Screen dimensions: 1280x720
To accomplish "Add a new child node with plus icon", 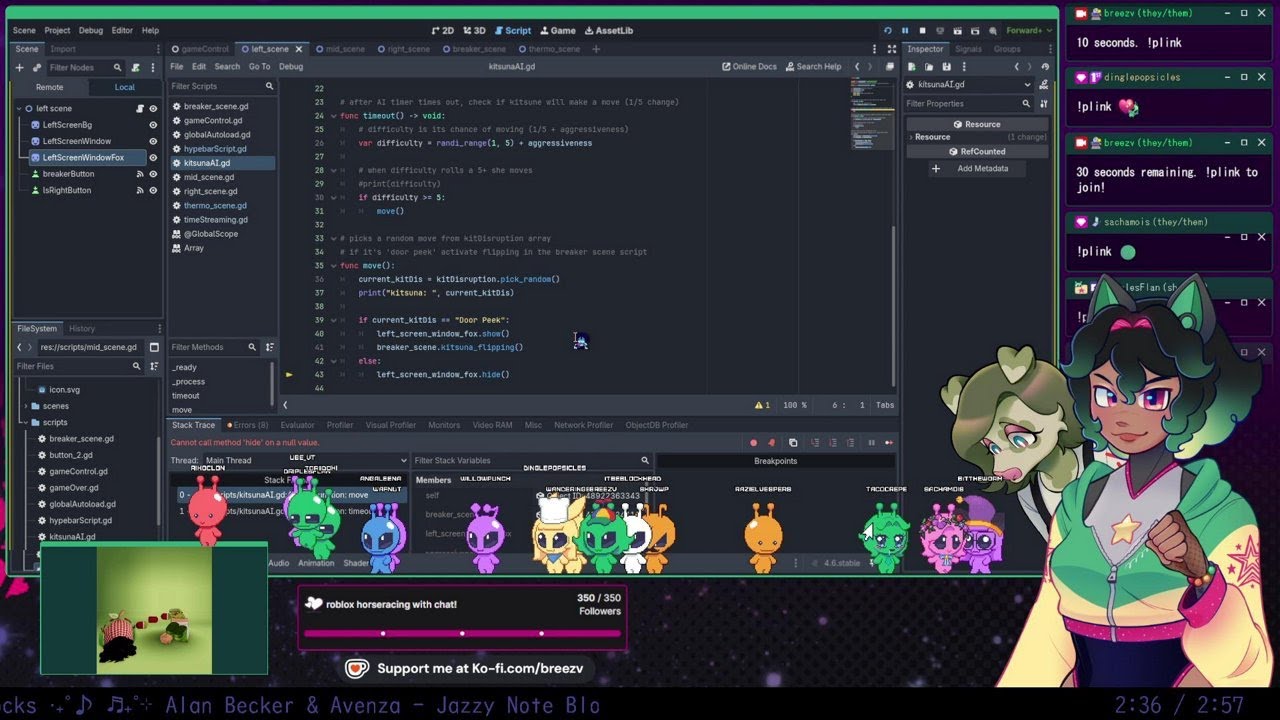I will pos(18,67).
